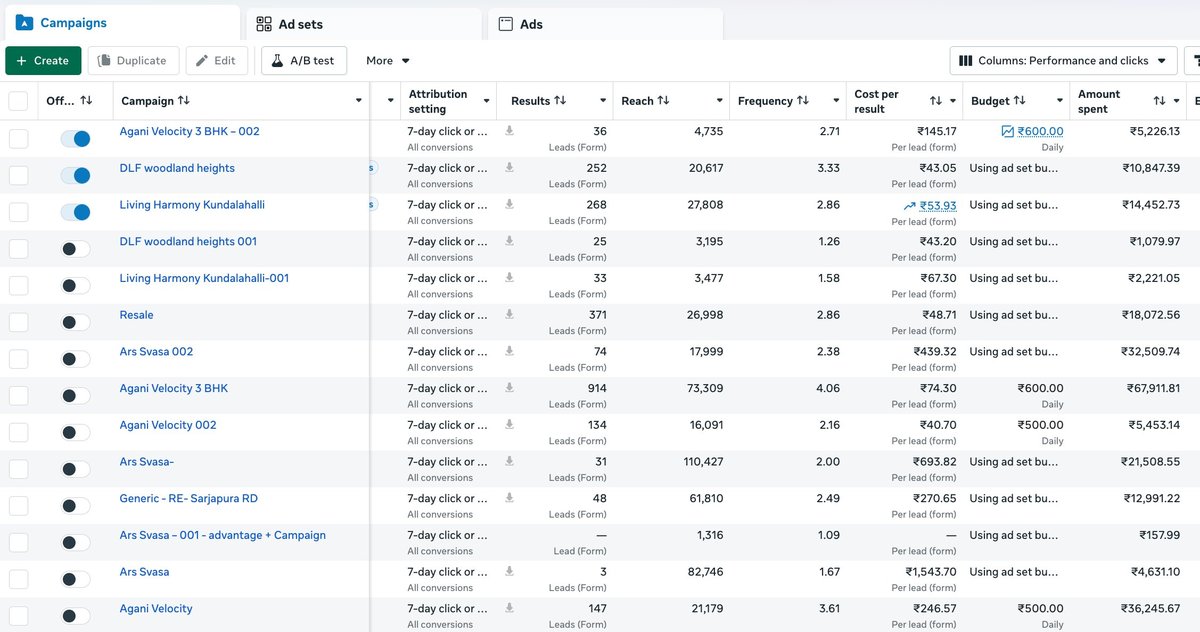
Task: Switch to the Ads tab
Action: tap(605, 24)
